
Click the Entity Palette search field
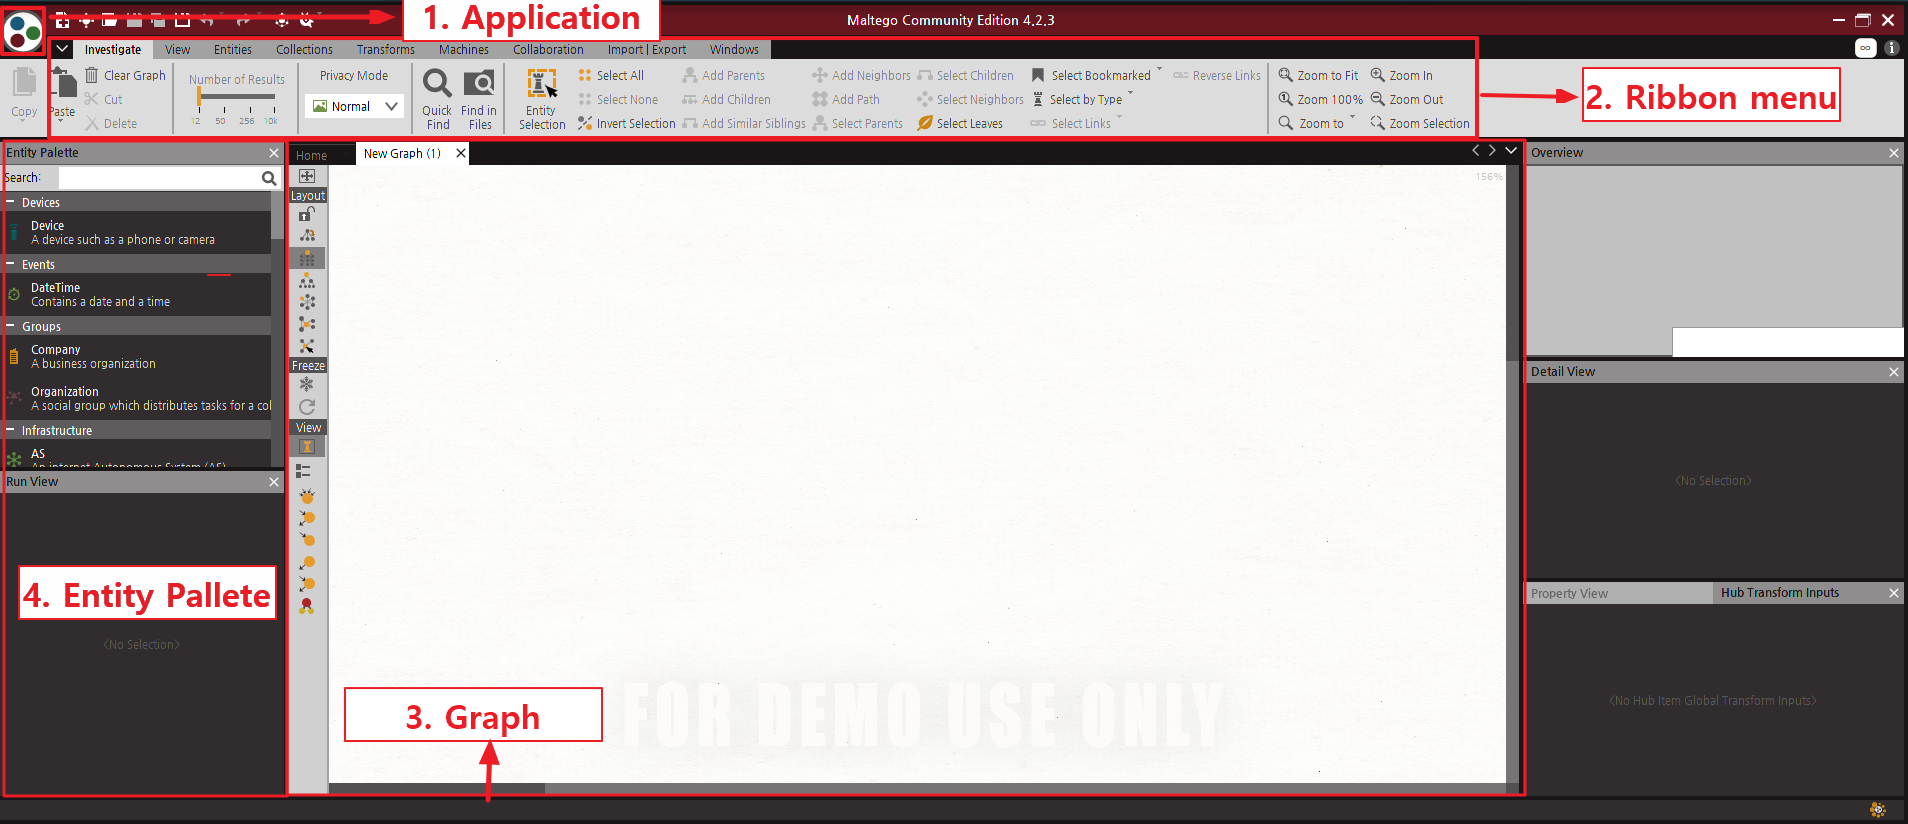coord(159,178)
